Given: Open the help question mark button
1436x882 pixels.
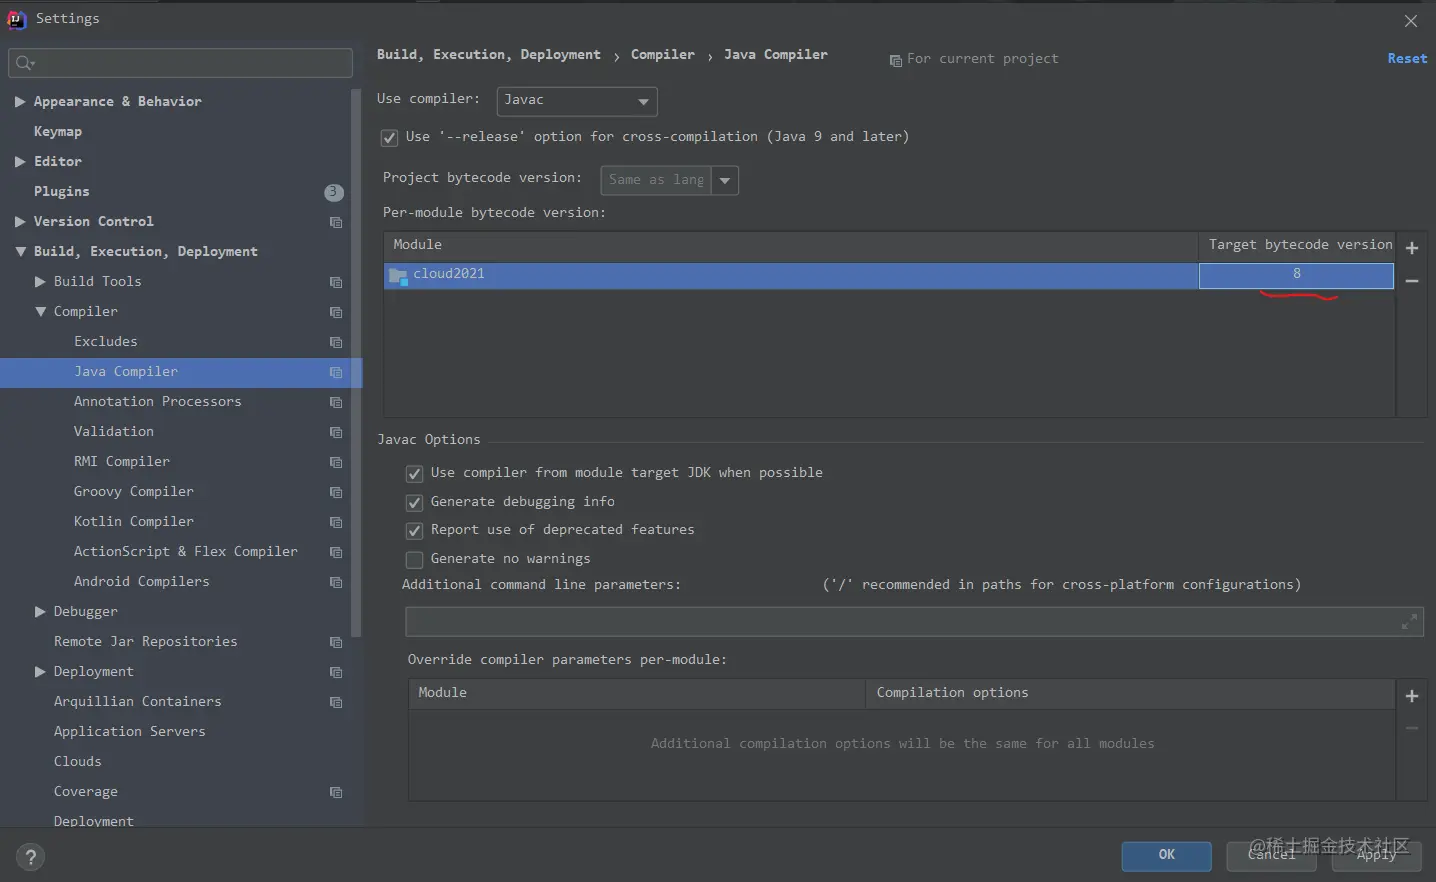Looking at the screenshot, I should (30, 857).
